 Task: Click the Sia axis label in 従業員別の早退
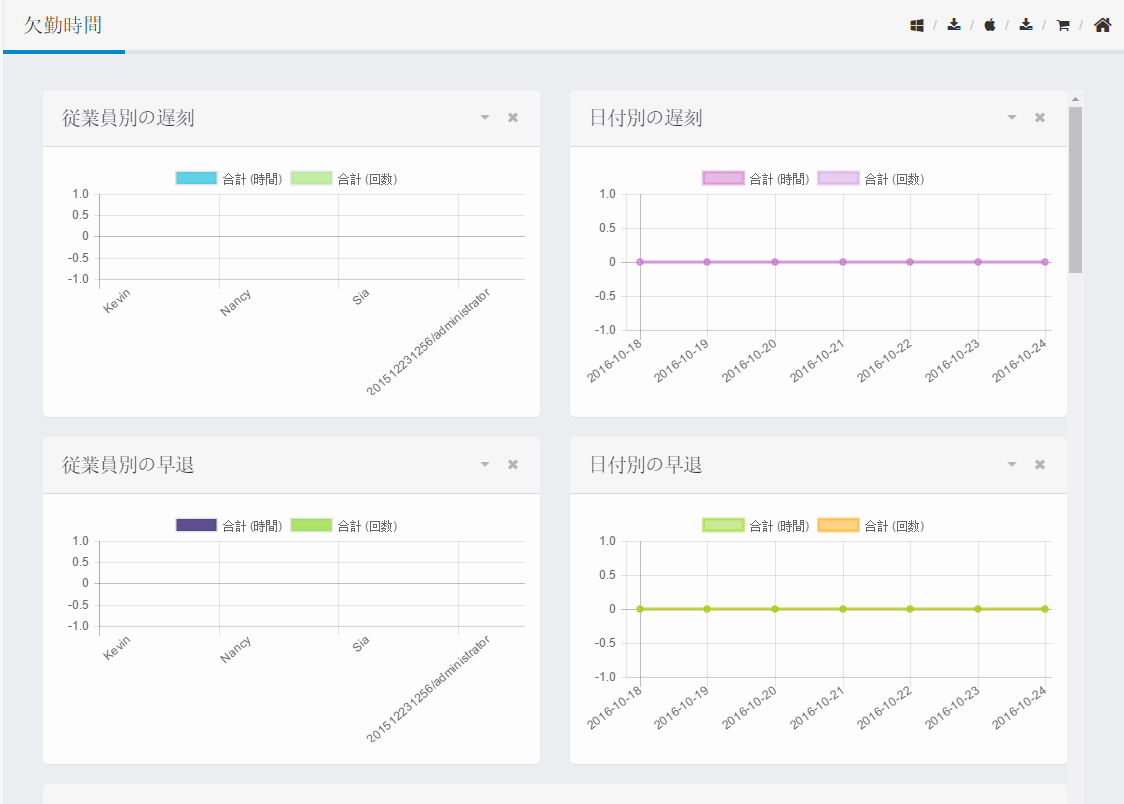pos(361,643)
